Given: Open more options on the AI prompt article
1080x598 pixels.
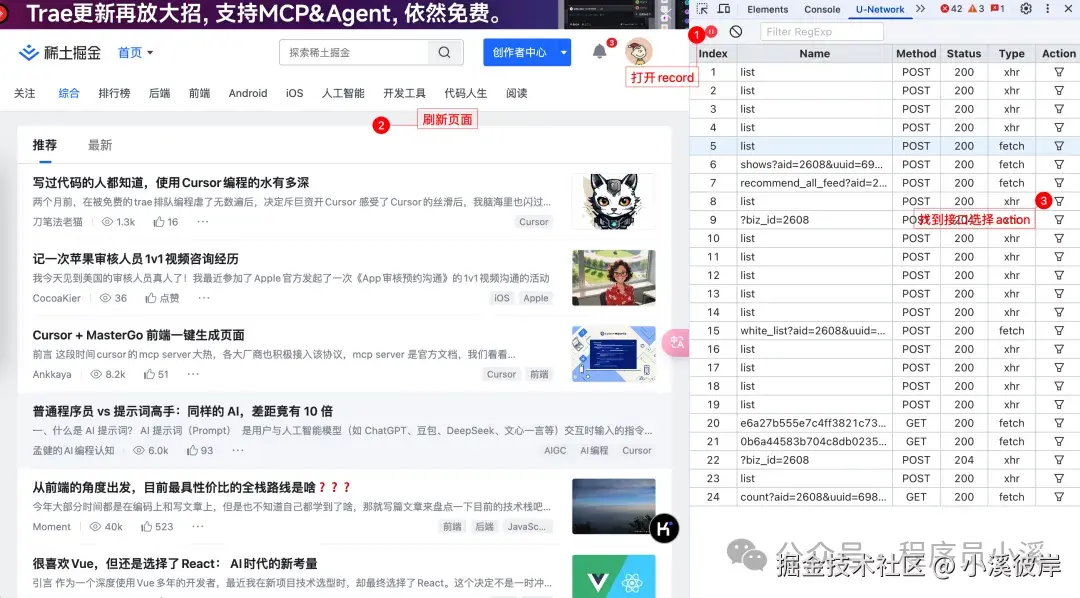Looking at the screenshot, I should [238, 451].
